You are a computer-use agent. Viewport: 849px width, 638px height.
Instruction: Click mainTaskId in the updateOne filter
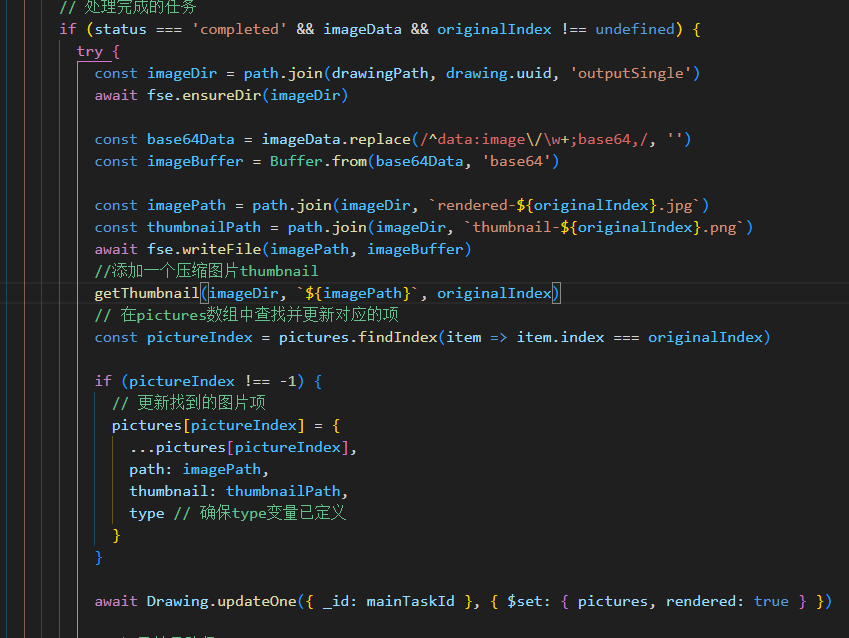click(410, 602)
